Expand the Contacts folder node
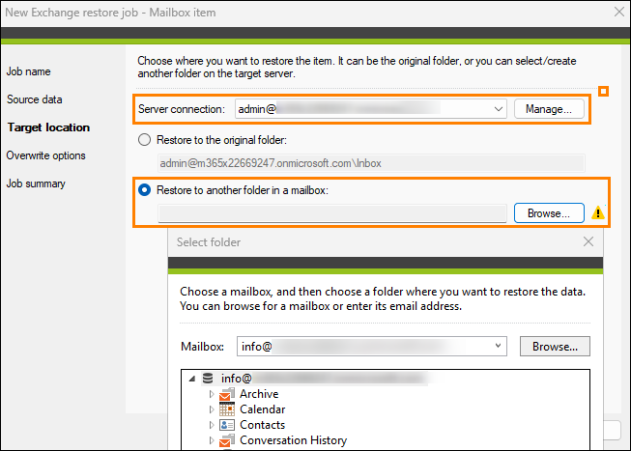 coord(211,425)
